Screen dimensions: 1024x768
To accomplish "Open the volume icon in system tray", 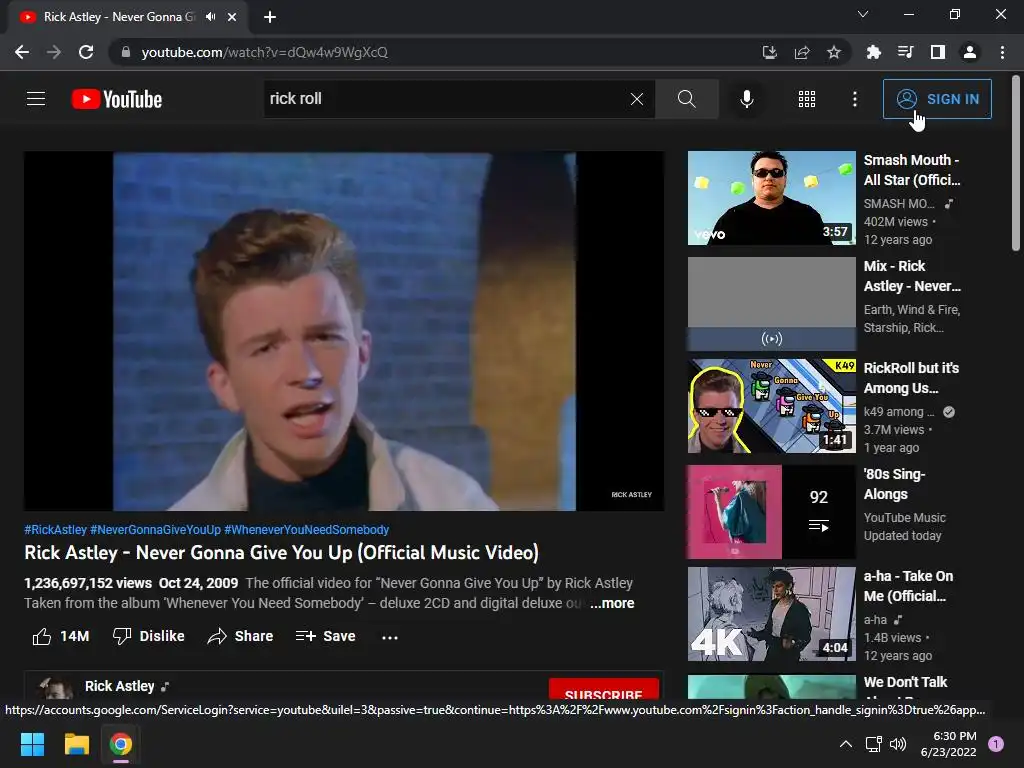I will coord(898,744).
